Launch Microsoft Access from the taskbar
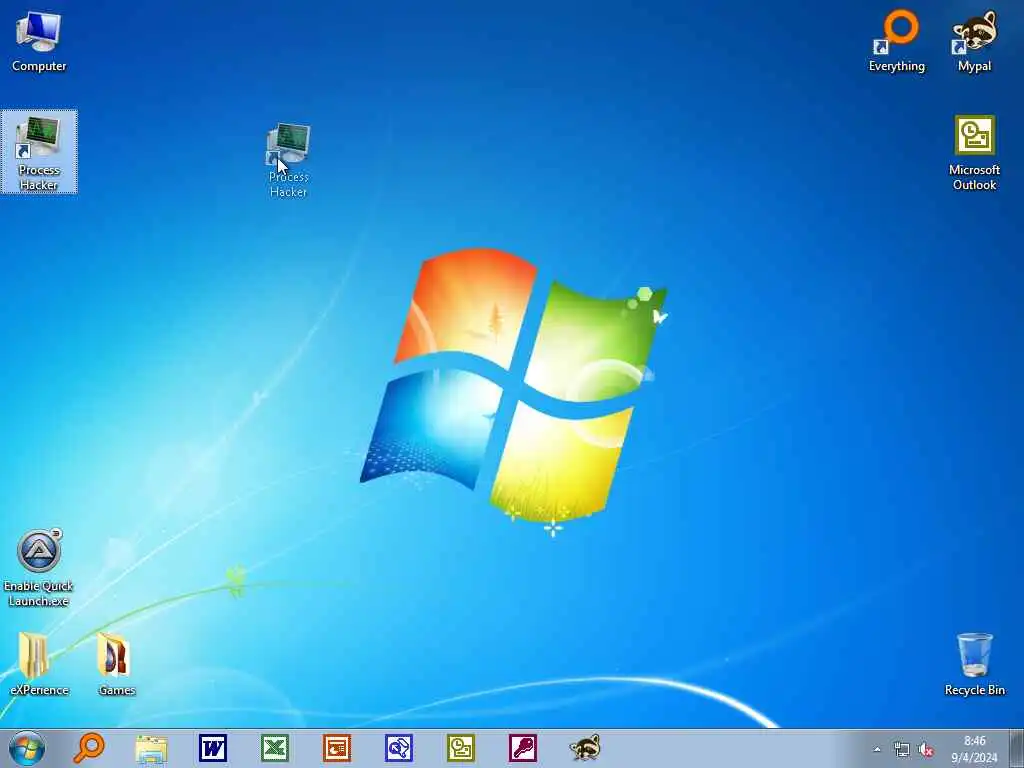Image resolution: width=1024 pixels, height=768 pixels. tap(523, 748)
